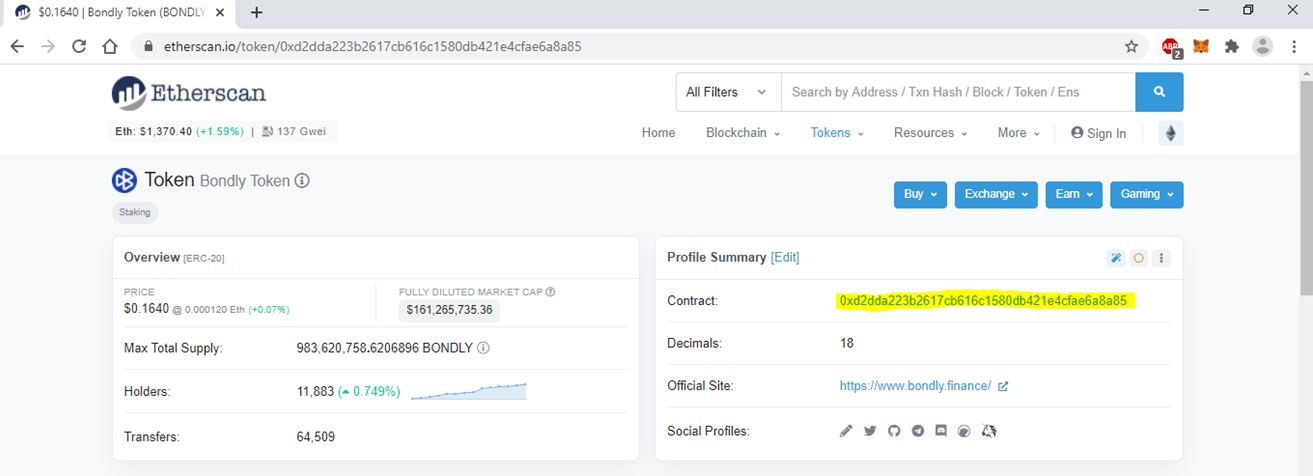The image size is (1313, 476).
Task: Click the fully diluted market cap value
Action: (450, 310)
